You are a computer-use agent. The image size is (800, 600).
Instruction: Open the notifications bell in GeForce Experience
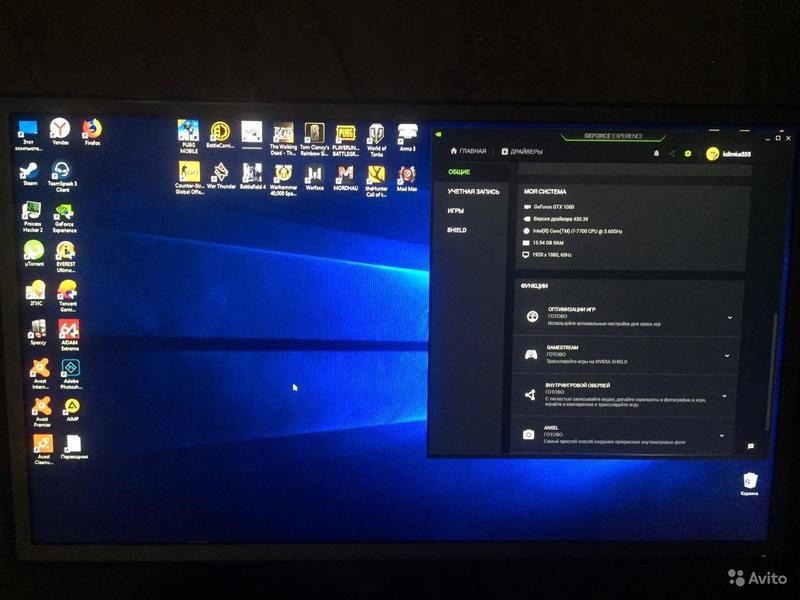pos(657,154)
